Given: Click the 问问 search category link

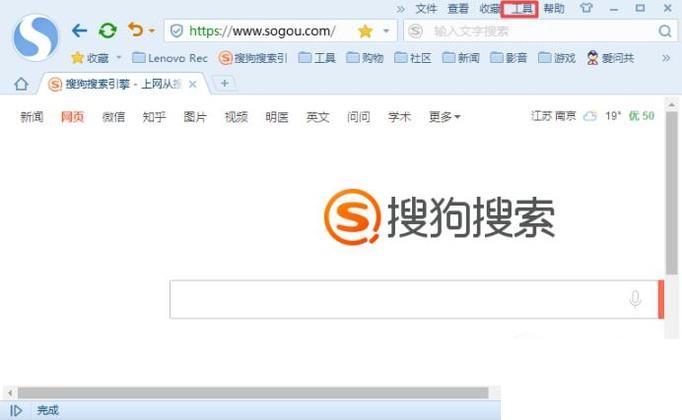Looking at the screenshot, I should tap(358, 117).
